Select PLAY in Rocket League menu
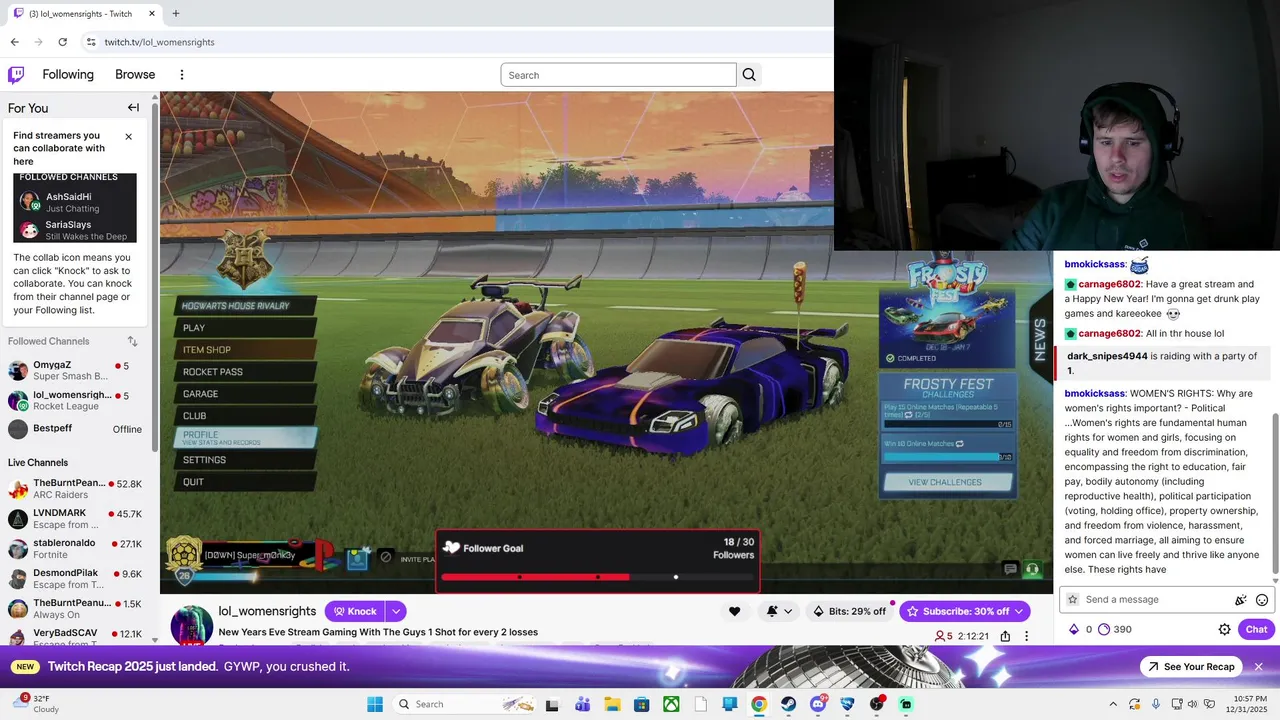The image size is (1280, 720). click(245, 328)
